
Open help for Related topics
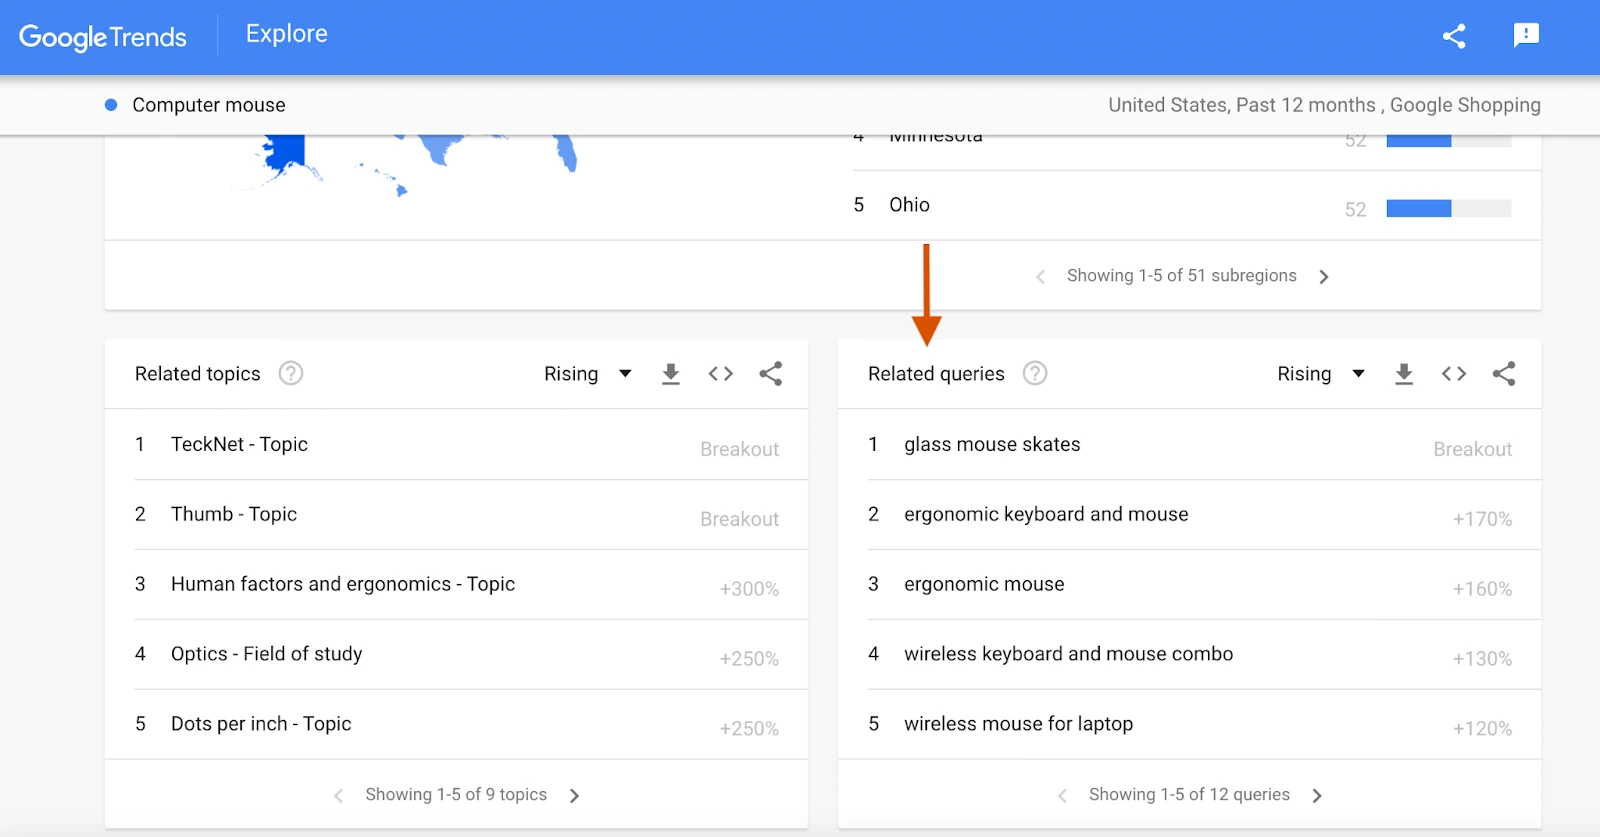[x=291, y=373]
